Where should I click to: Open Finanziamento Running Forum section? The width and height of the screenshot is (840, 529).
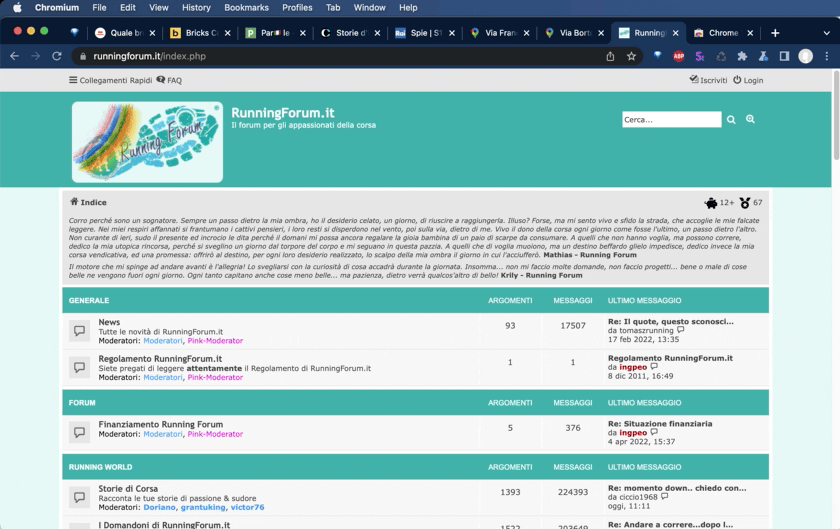point(161,424)
